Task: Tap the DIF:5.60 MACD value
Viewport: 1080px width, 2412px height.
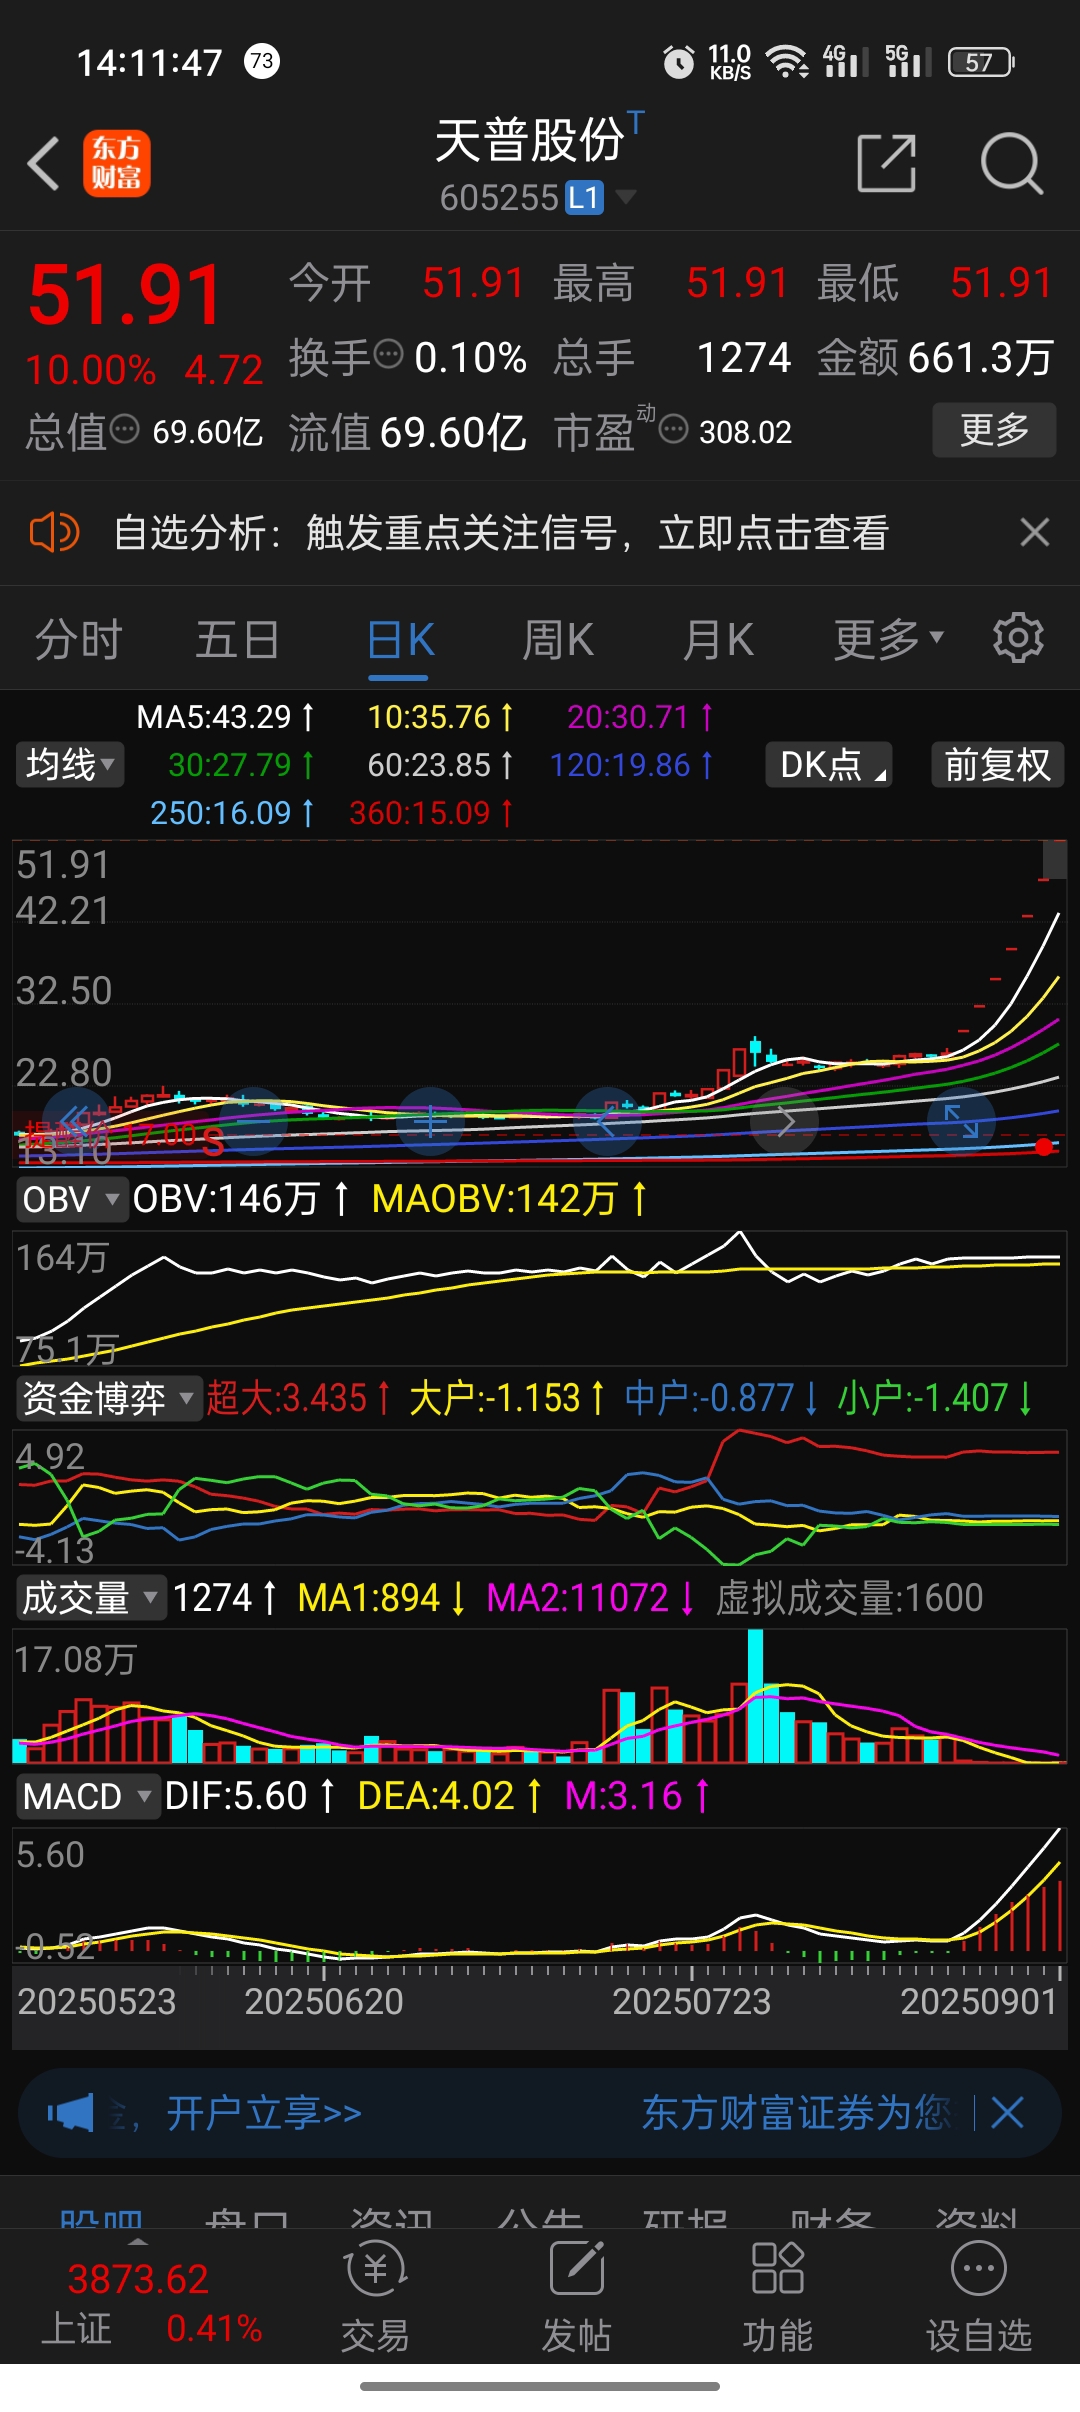Action: point(250,1797)
